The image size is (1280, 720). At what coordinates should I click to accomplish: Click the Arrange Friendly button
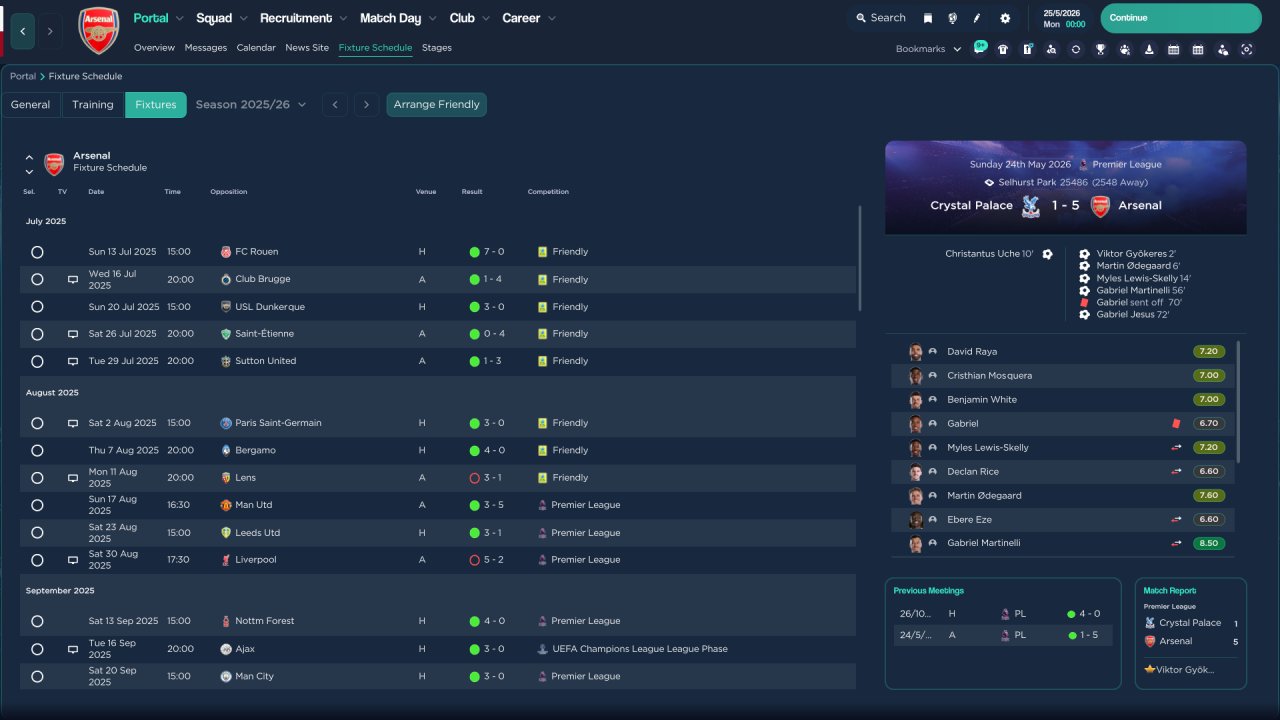click(437, 105)
